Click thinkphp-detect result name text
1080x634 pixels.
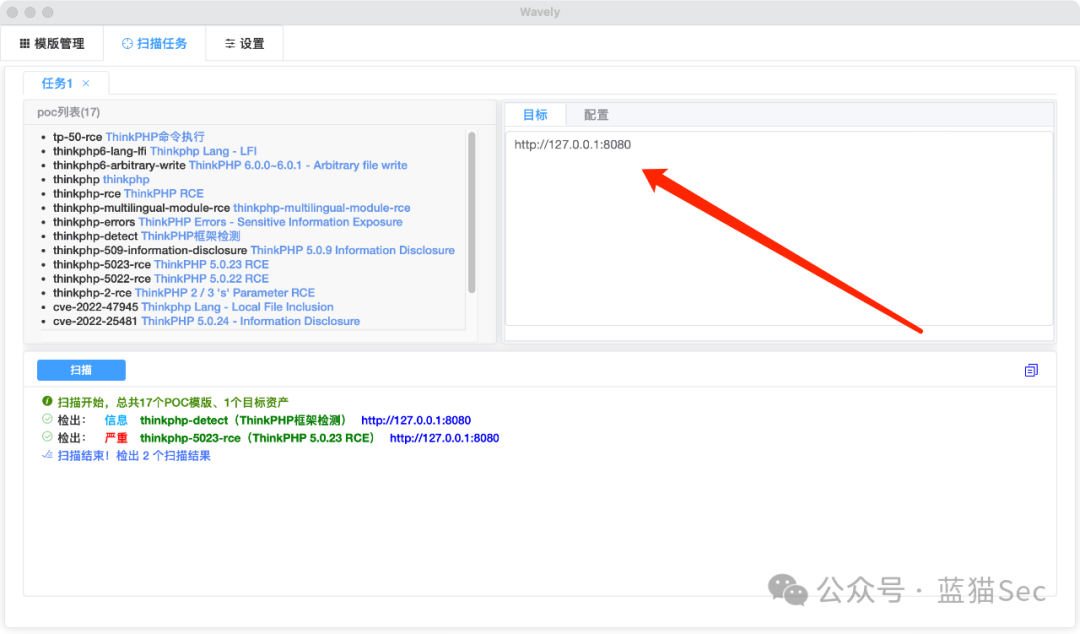[243, 420]
